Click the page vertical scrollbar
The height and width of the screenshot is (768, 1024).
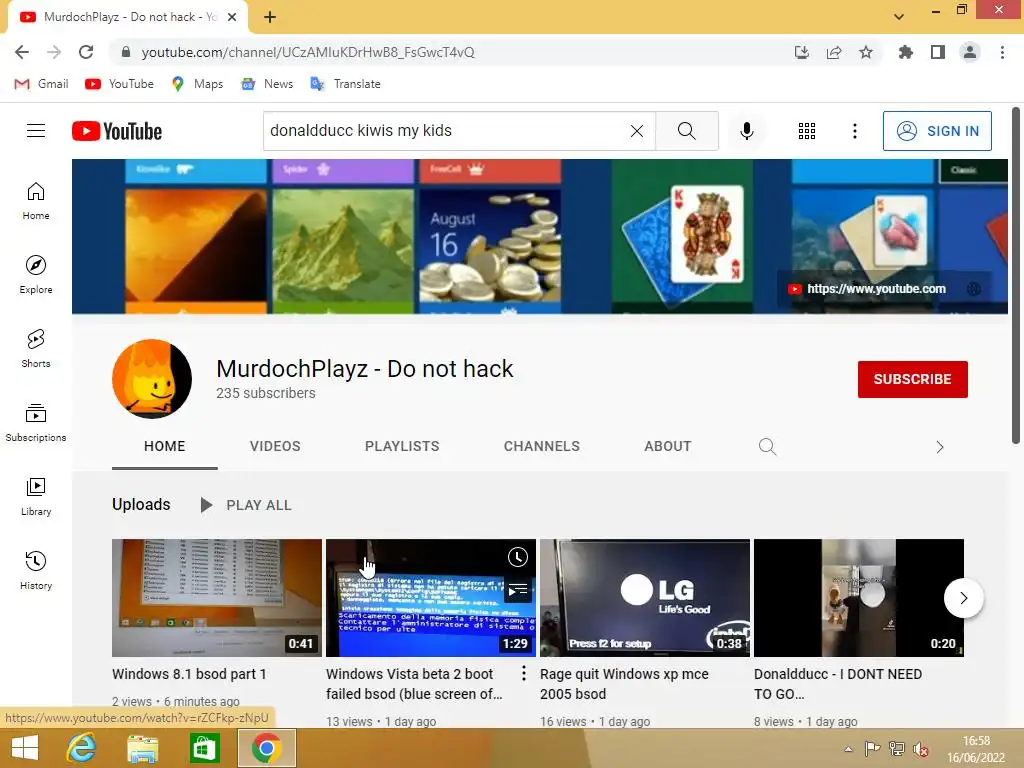(1016, 277)
